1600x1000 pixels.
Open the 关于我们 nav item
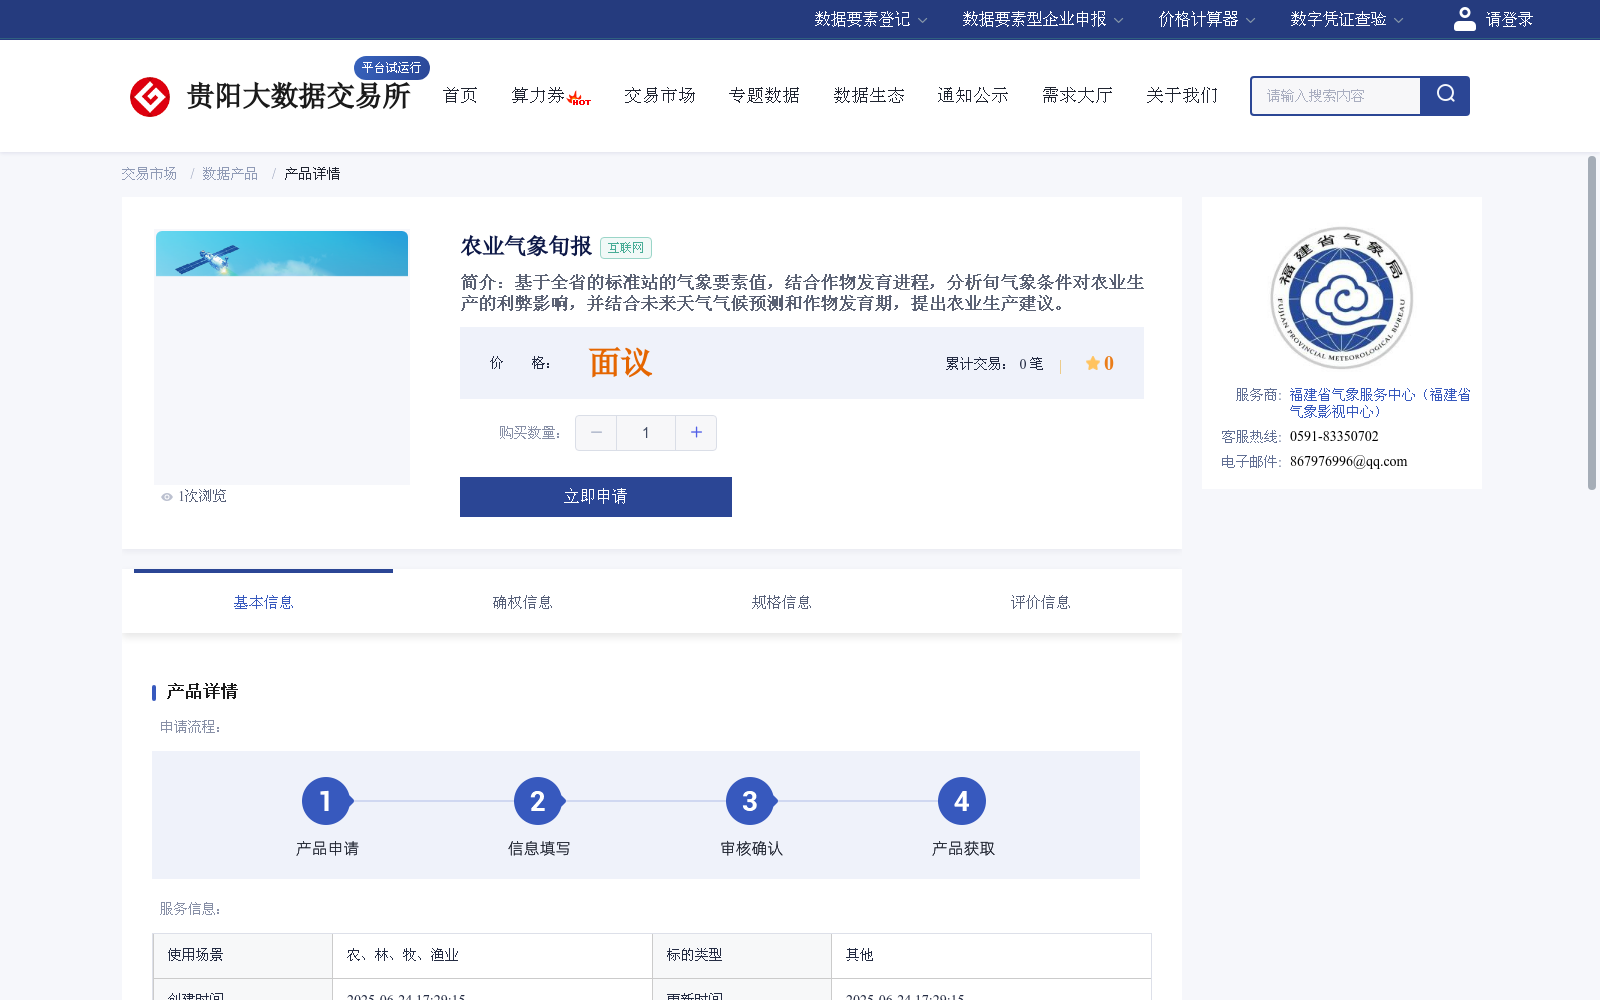point(1182,95)
